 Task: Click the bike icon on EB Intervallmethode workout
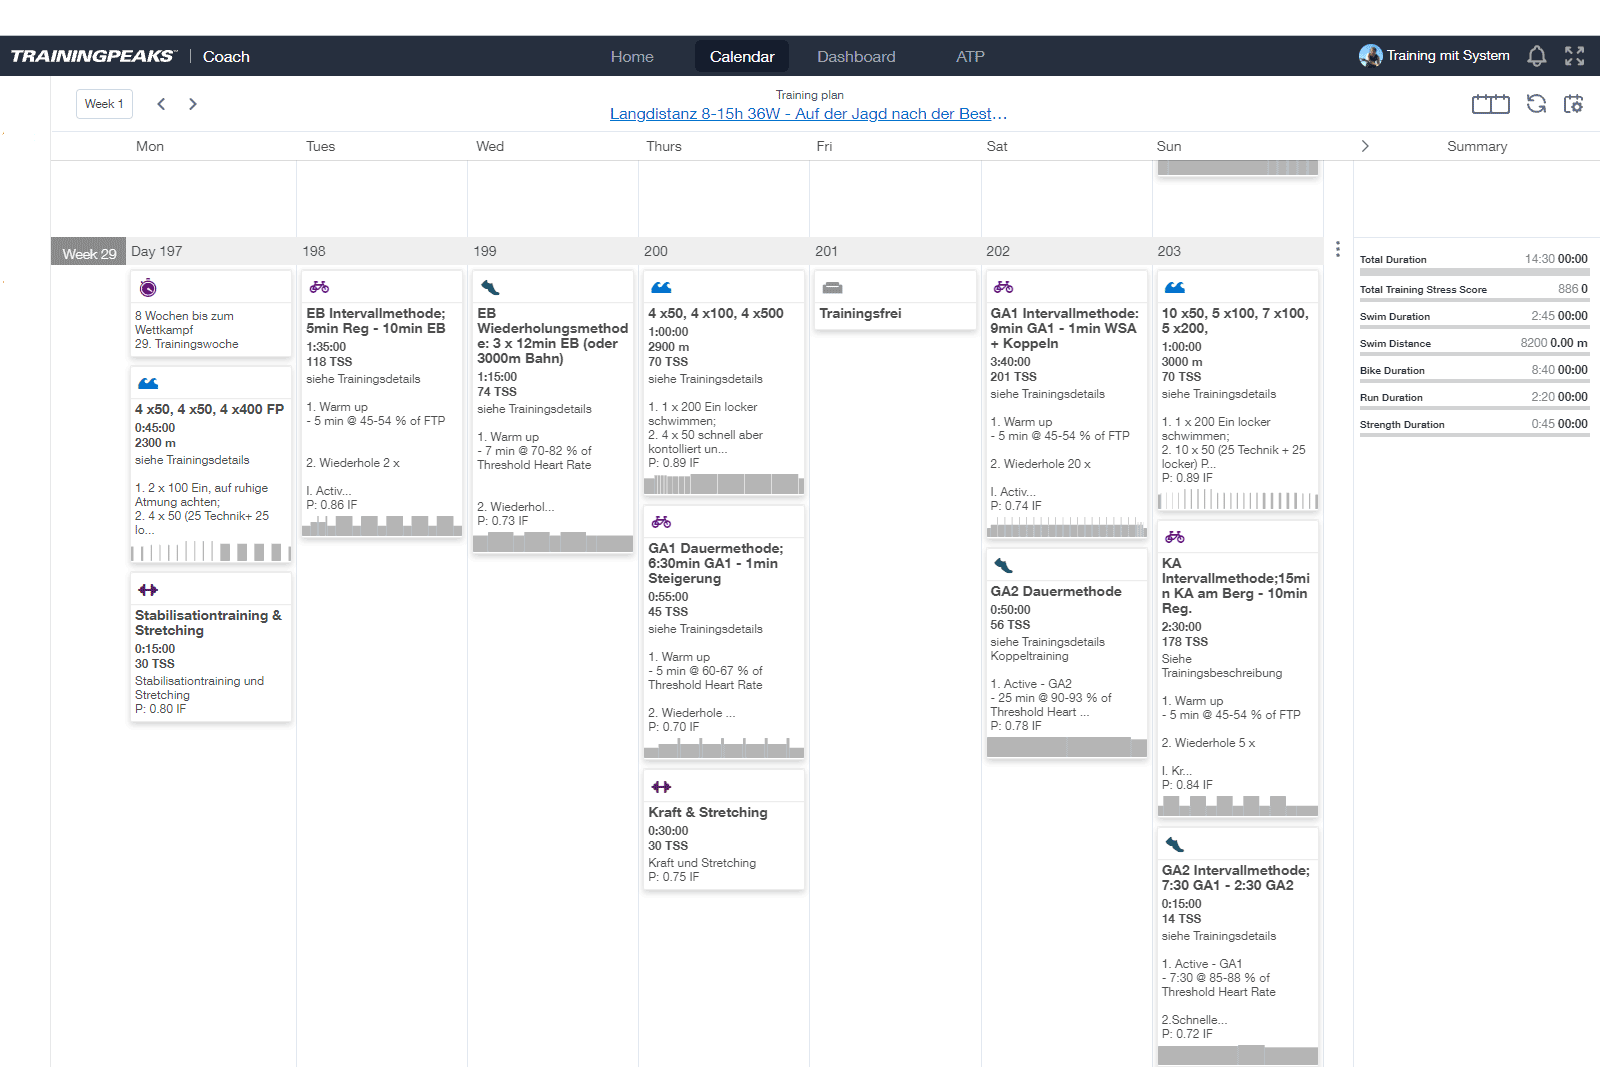[x=319, y=287]
